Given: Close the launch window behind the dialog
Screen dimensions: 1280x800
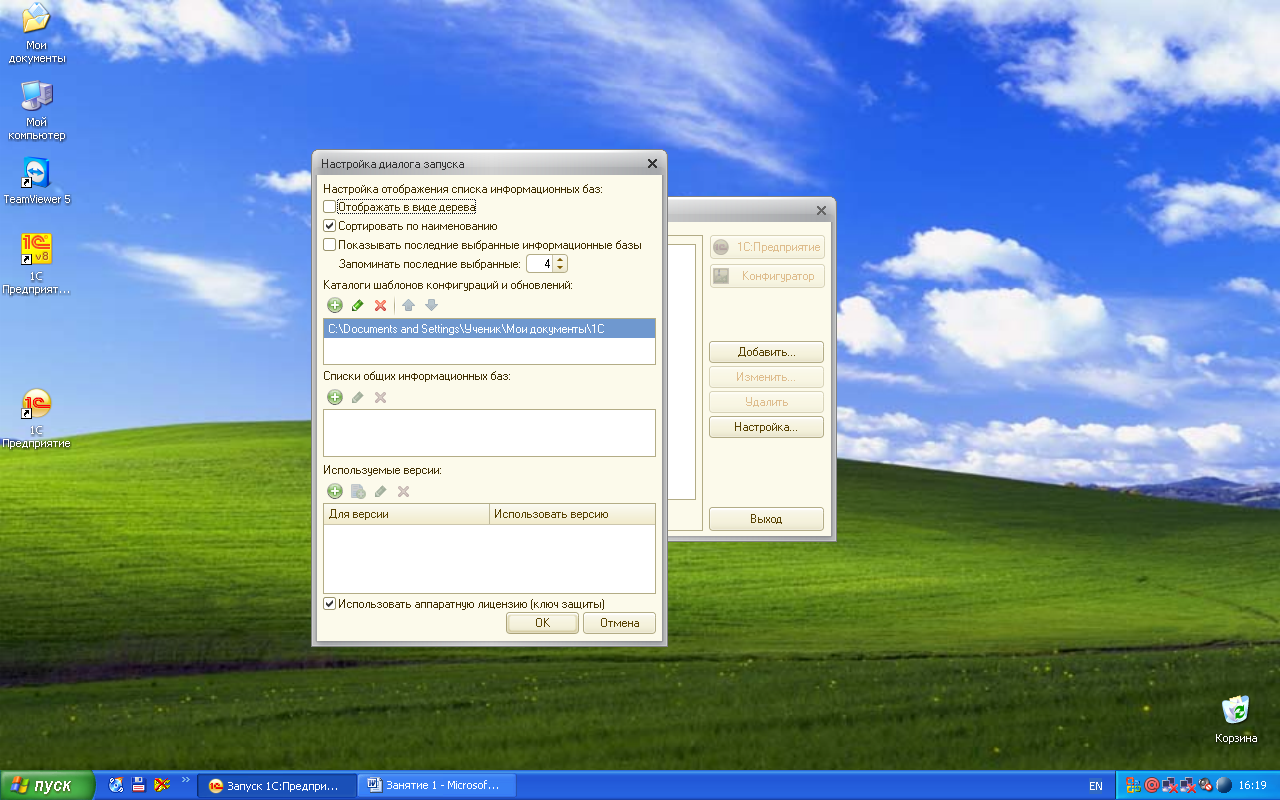Looking at the screenshot, I should tap(822, 211).
